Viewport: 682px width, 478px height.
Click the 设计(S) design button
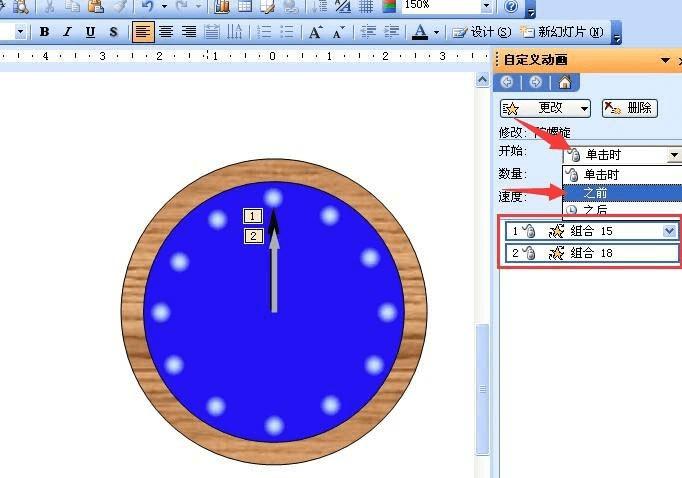(x=481, y=32)
